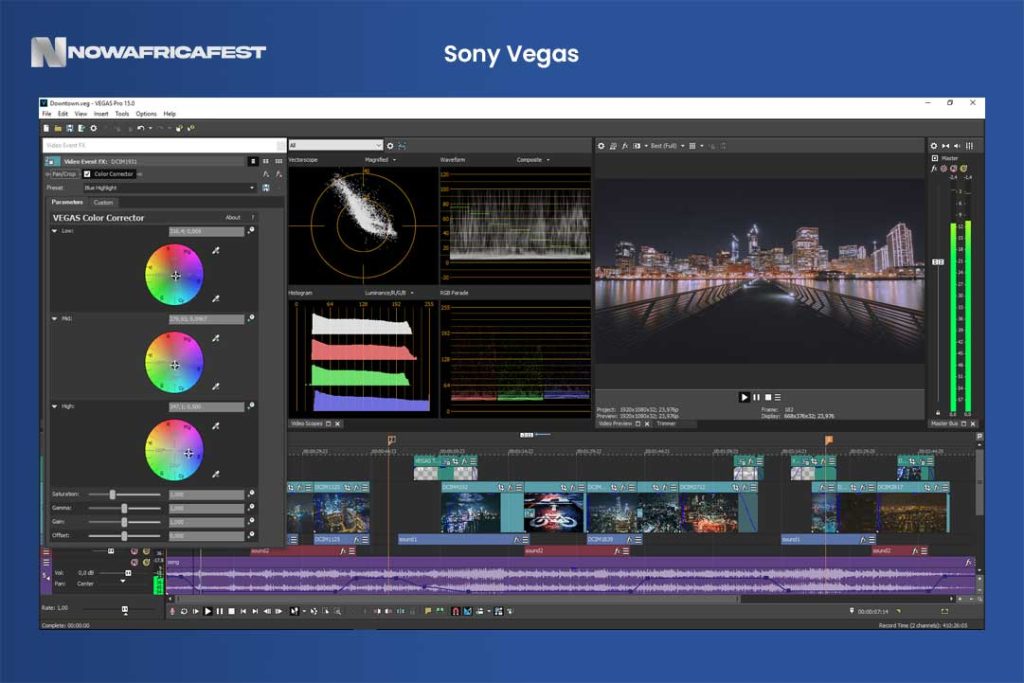Screen dimensions: 1024x683
Task: Open the video scopes All dropdown
Action: 335,146
